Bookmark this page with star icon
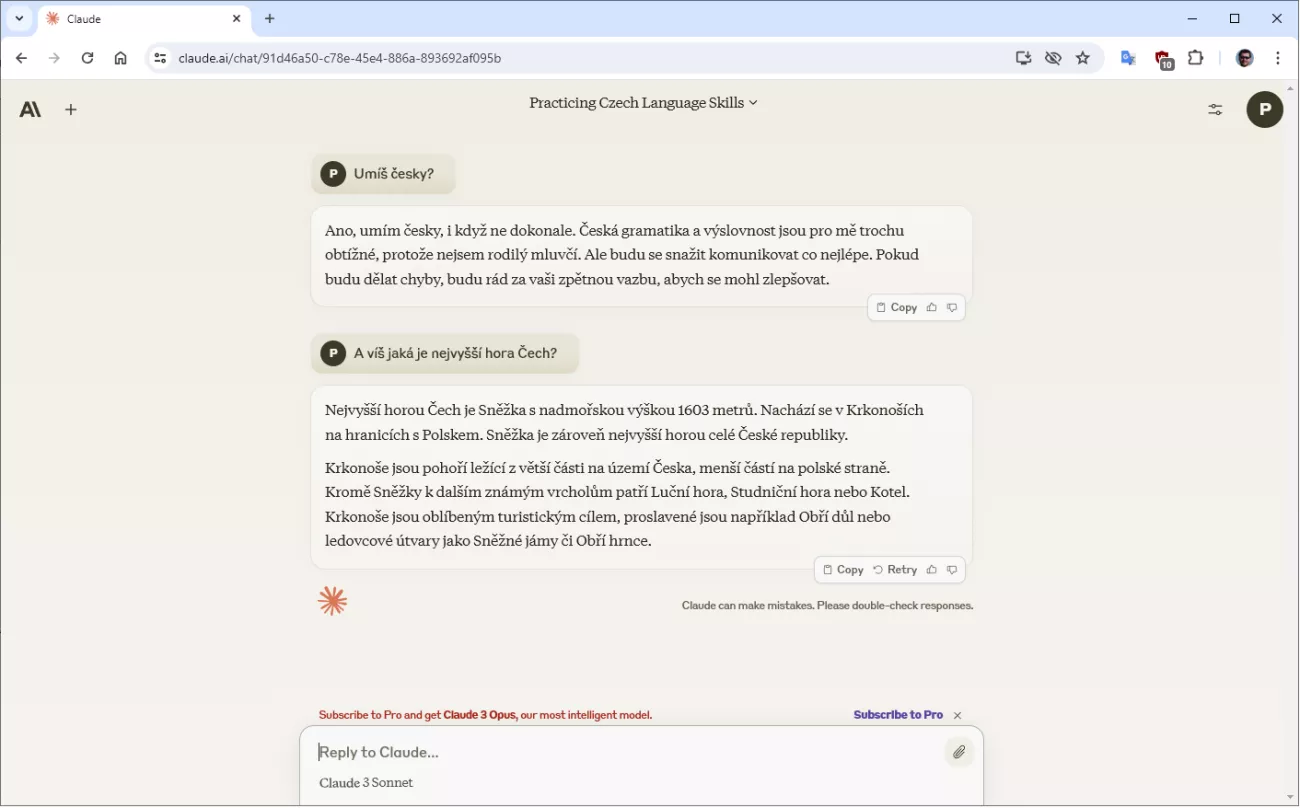1300x808 pixels. pyautogui.click(x=1083, y=58)
